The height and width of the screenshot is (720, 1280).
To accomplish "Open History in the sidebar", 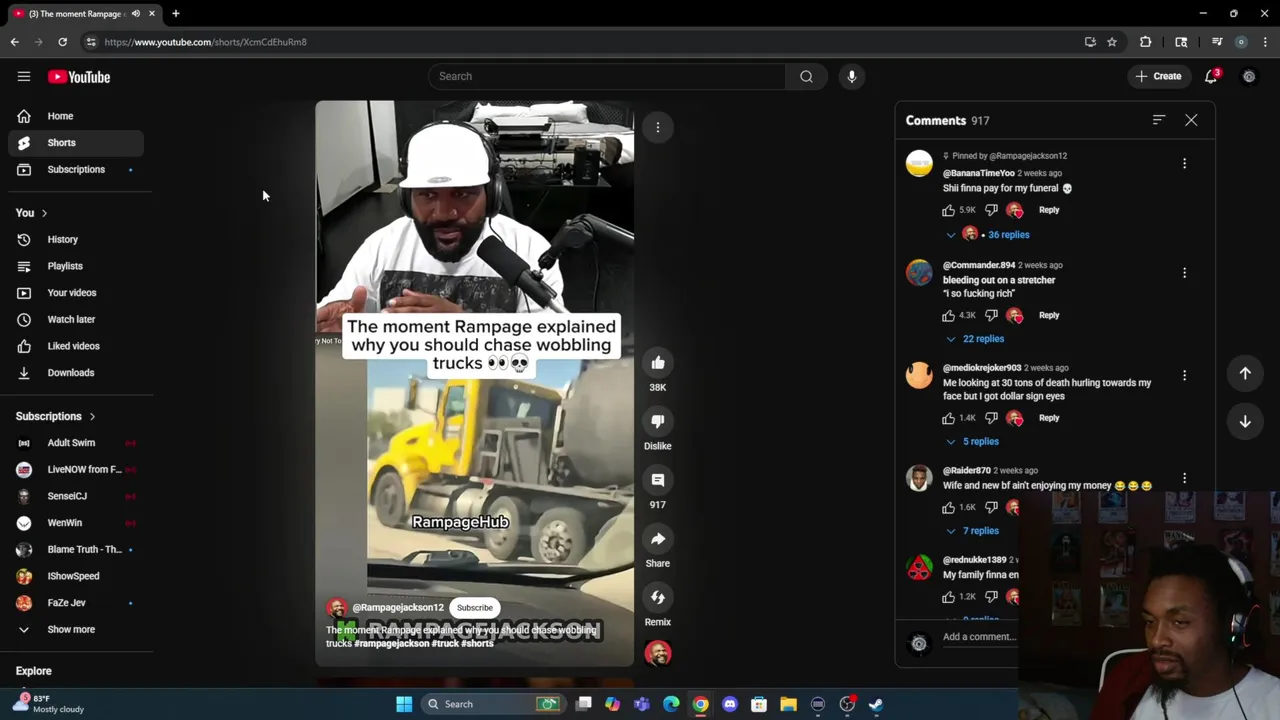I will click(76, 239).
